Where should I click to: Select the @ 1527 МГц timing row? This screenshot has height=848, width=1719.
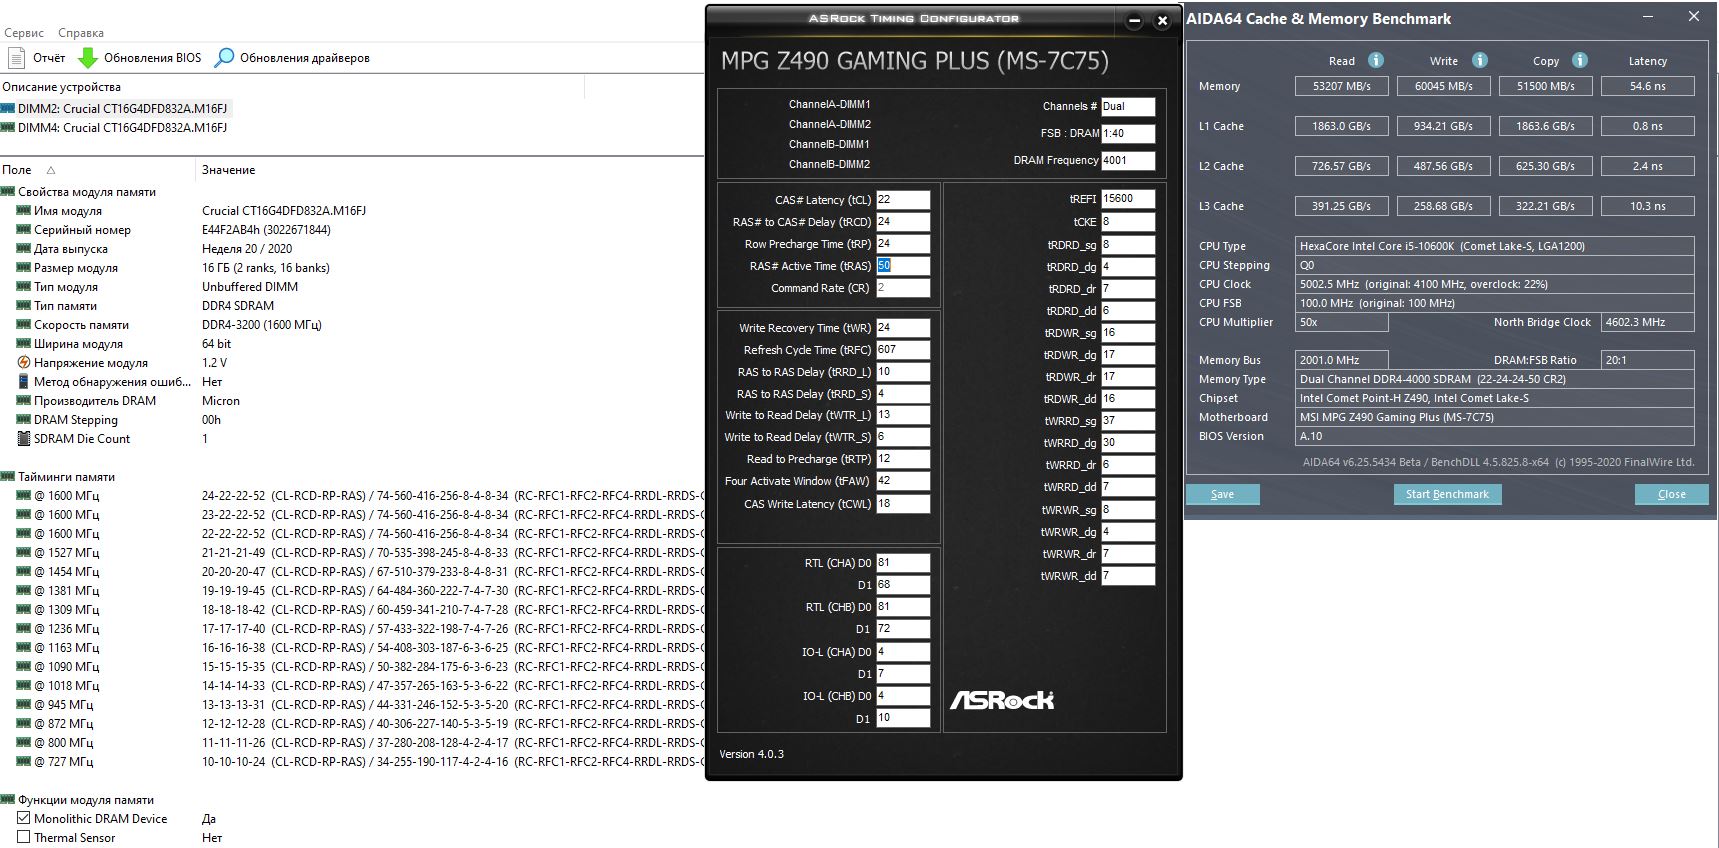(350, 553)
